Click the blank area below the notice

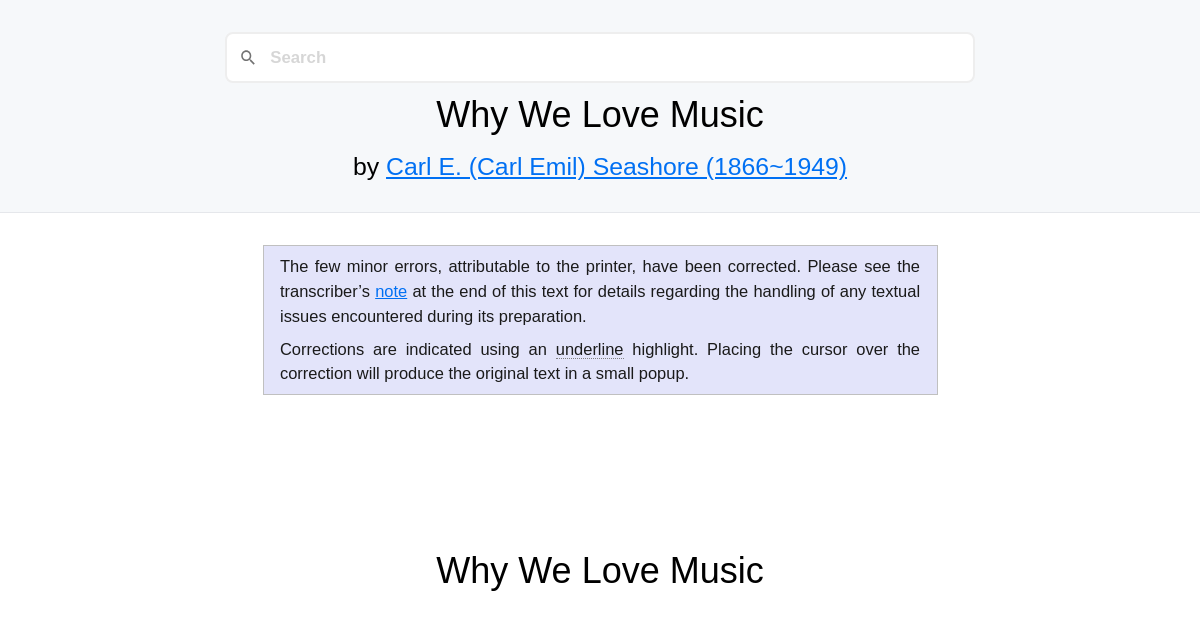click(600, 470)
